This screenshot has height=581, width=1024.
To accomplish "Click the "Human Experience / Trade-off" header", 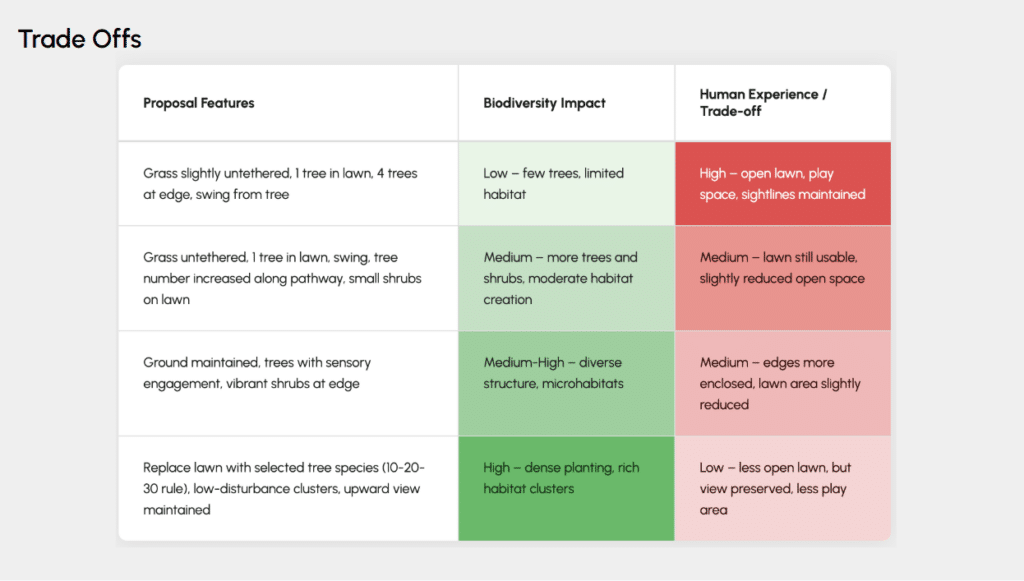I will tap(763, 103).
